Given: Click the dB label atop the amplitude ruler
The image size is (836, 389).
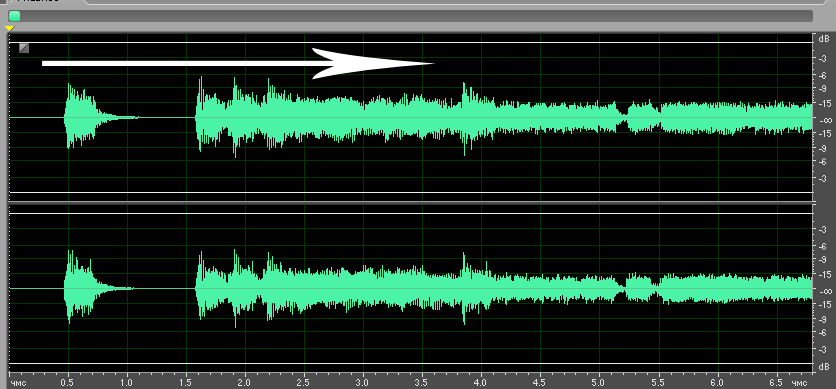Looking at the screenshot, I should (824, 39).
